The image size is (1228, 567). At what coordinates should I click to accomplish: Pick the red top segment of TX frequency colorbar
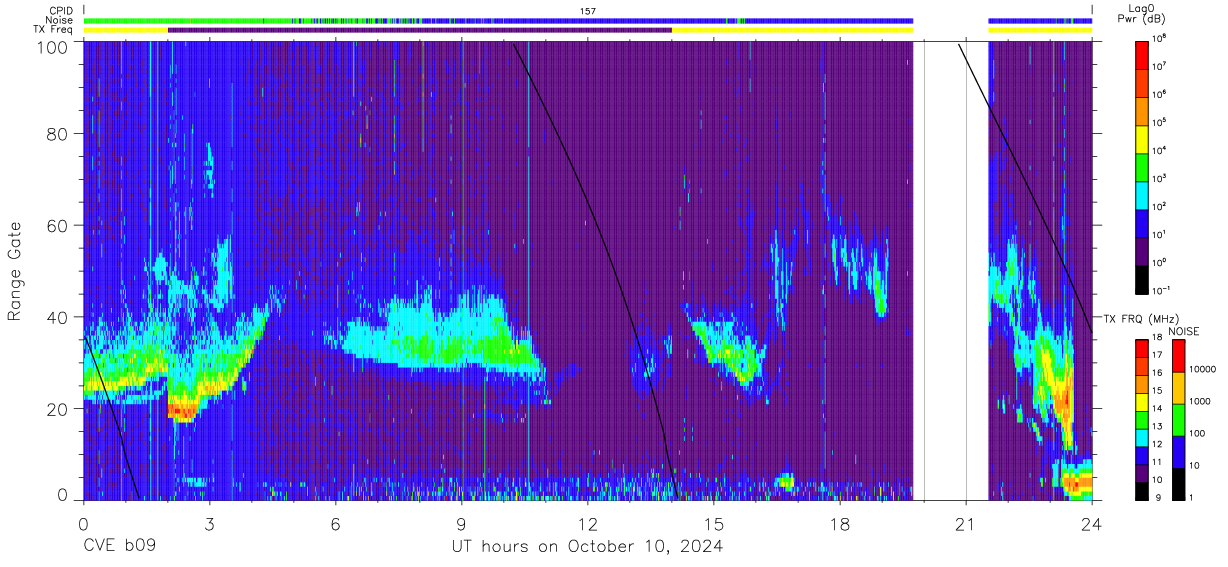pyautogui.click(x=1143, y=349)
